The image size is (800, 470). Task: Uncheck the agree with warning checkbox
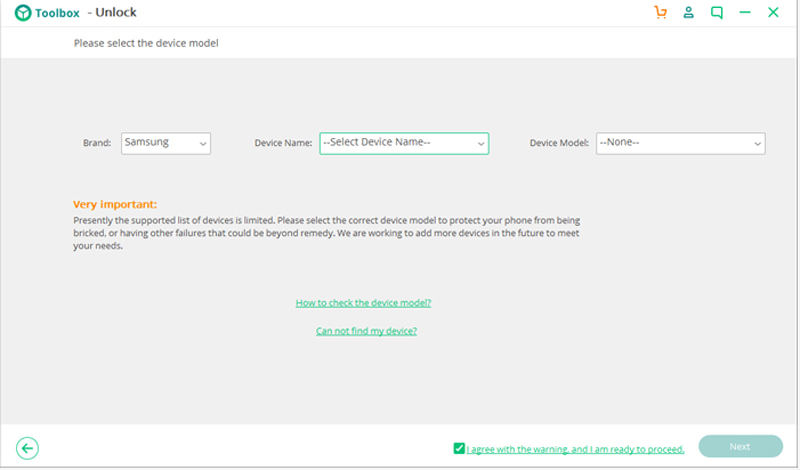tap(459, 449)
